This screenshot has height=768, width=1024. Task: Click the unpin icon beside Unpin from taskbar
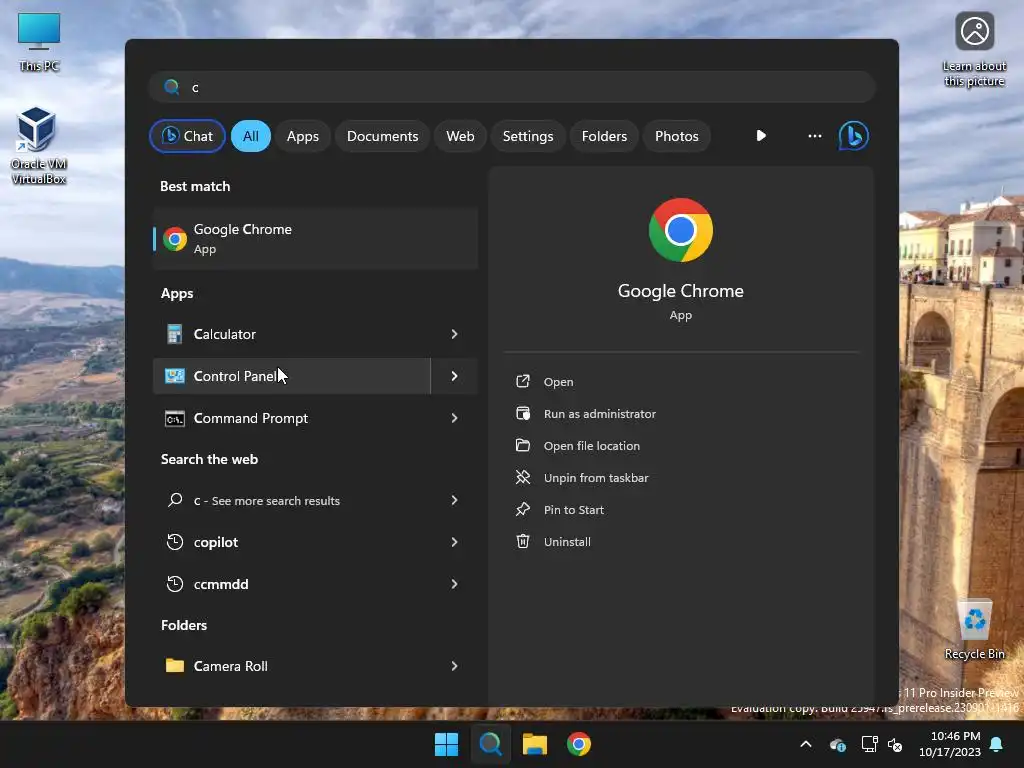(x=523, y=477)
